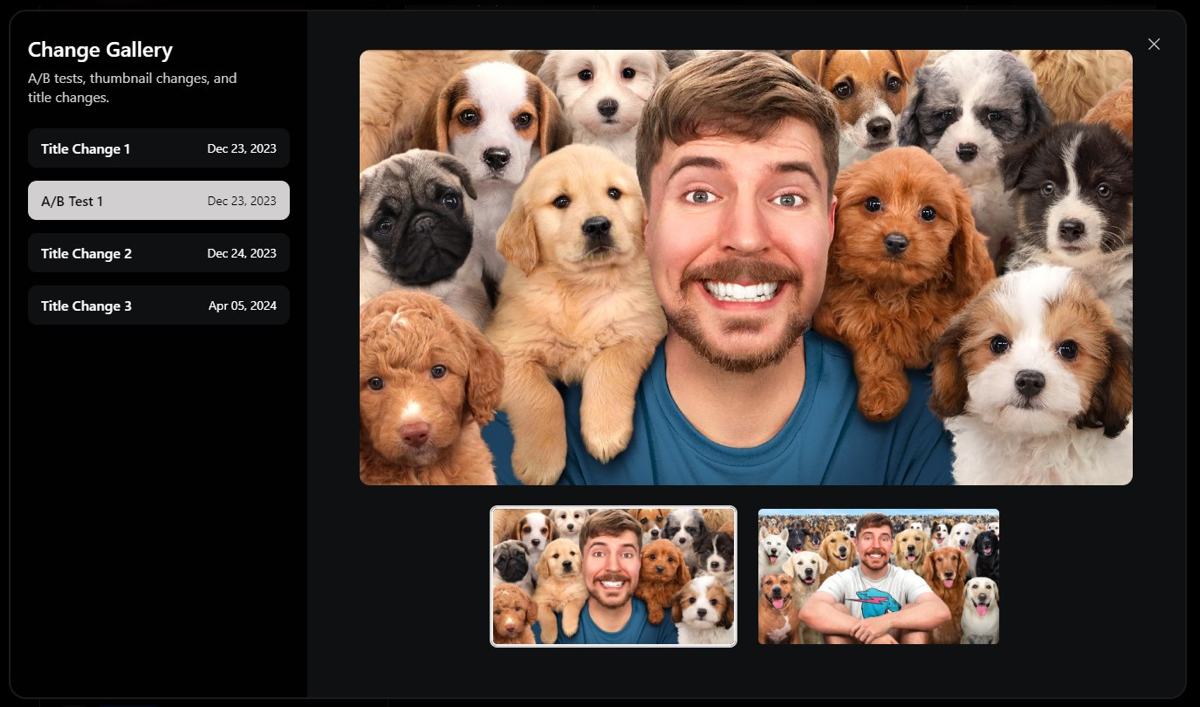This screenshot has width=1200, height=707.
Task: Click the Dec 23, 2023 date beside A/B Test 1
Action: tap(241, 201)
